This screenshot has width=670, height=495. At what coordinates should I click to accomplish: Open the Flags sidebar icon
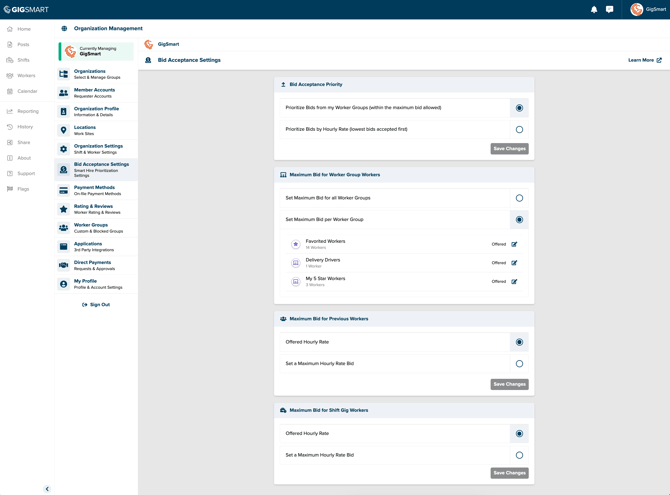coord(10,189)
